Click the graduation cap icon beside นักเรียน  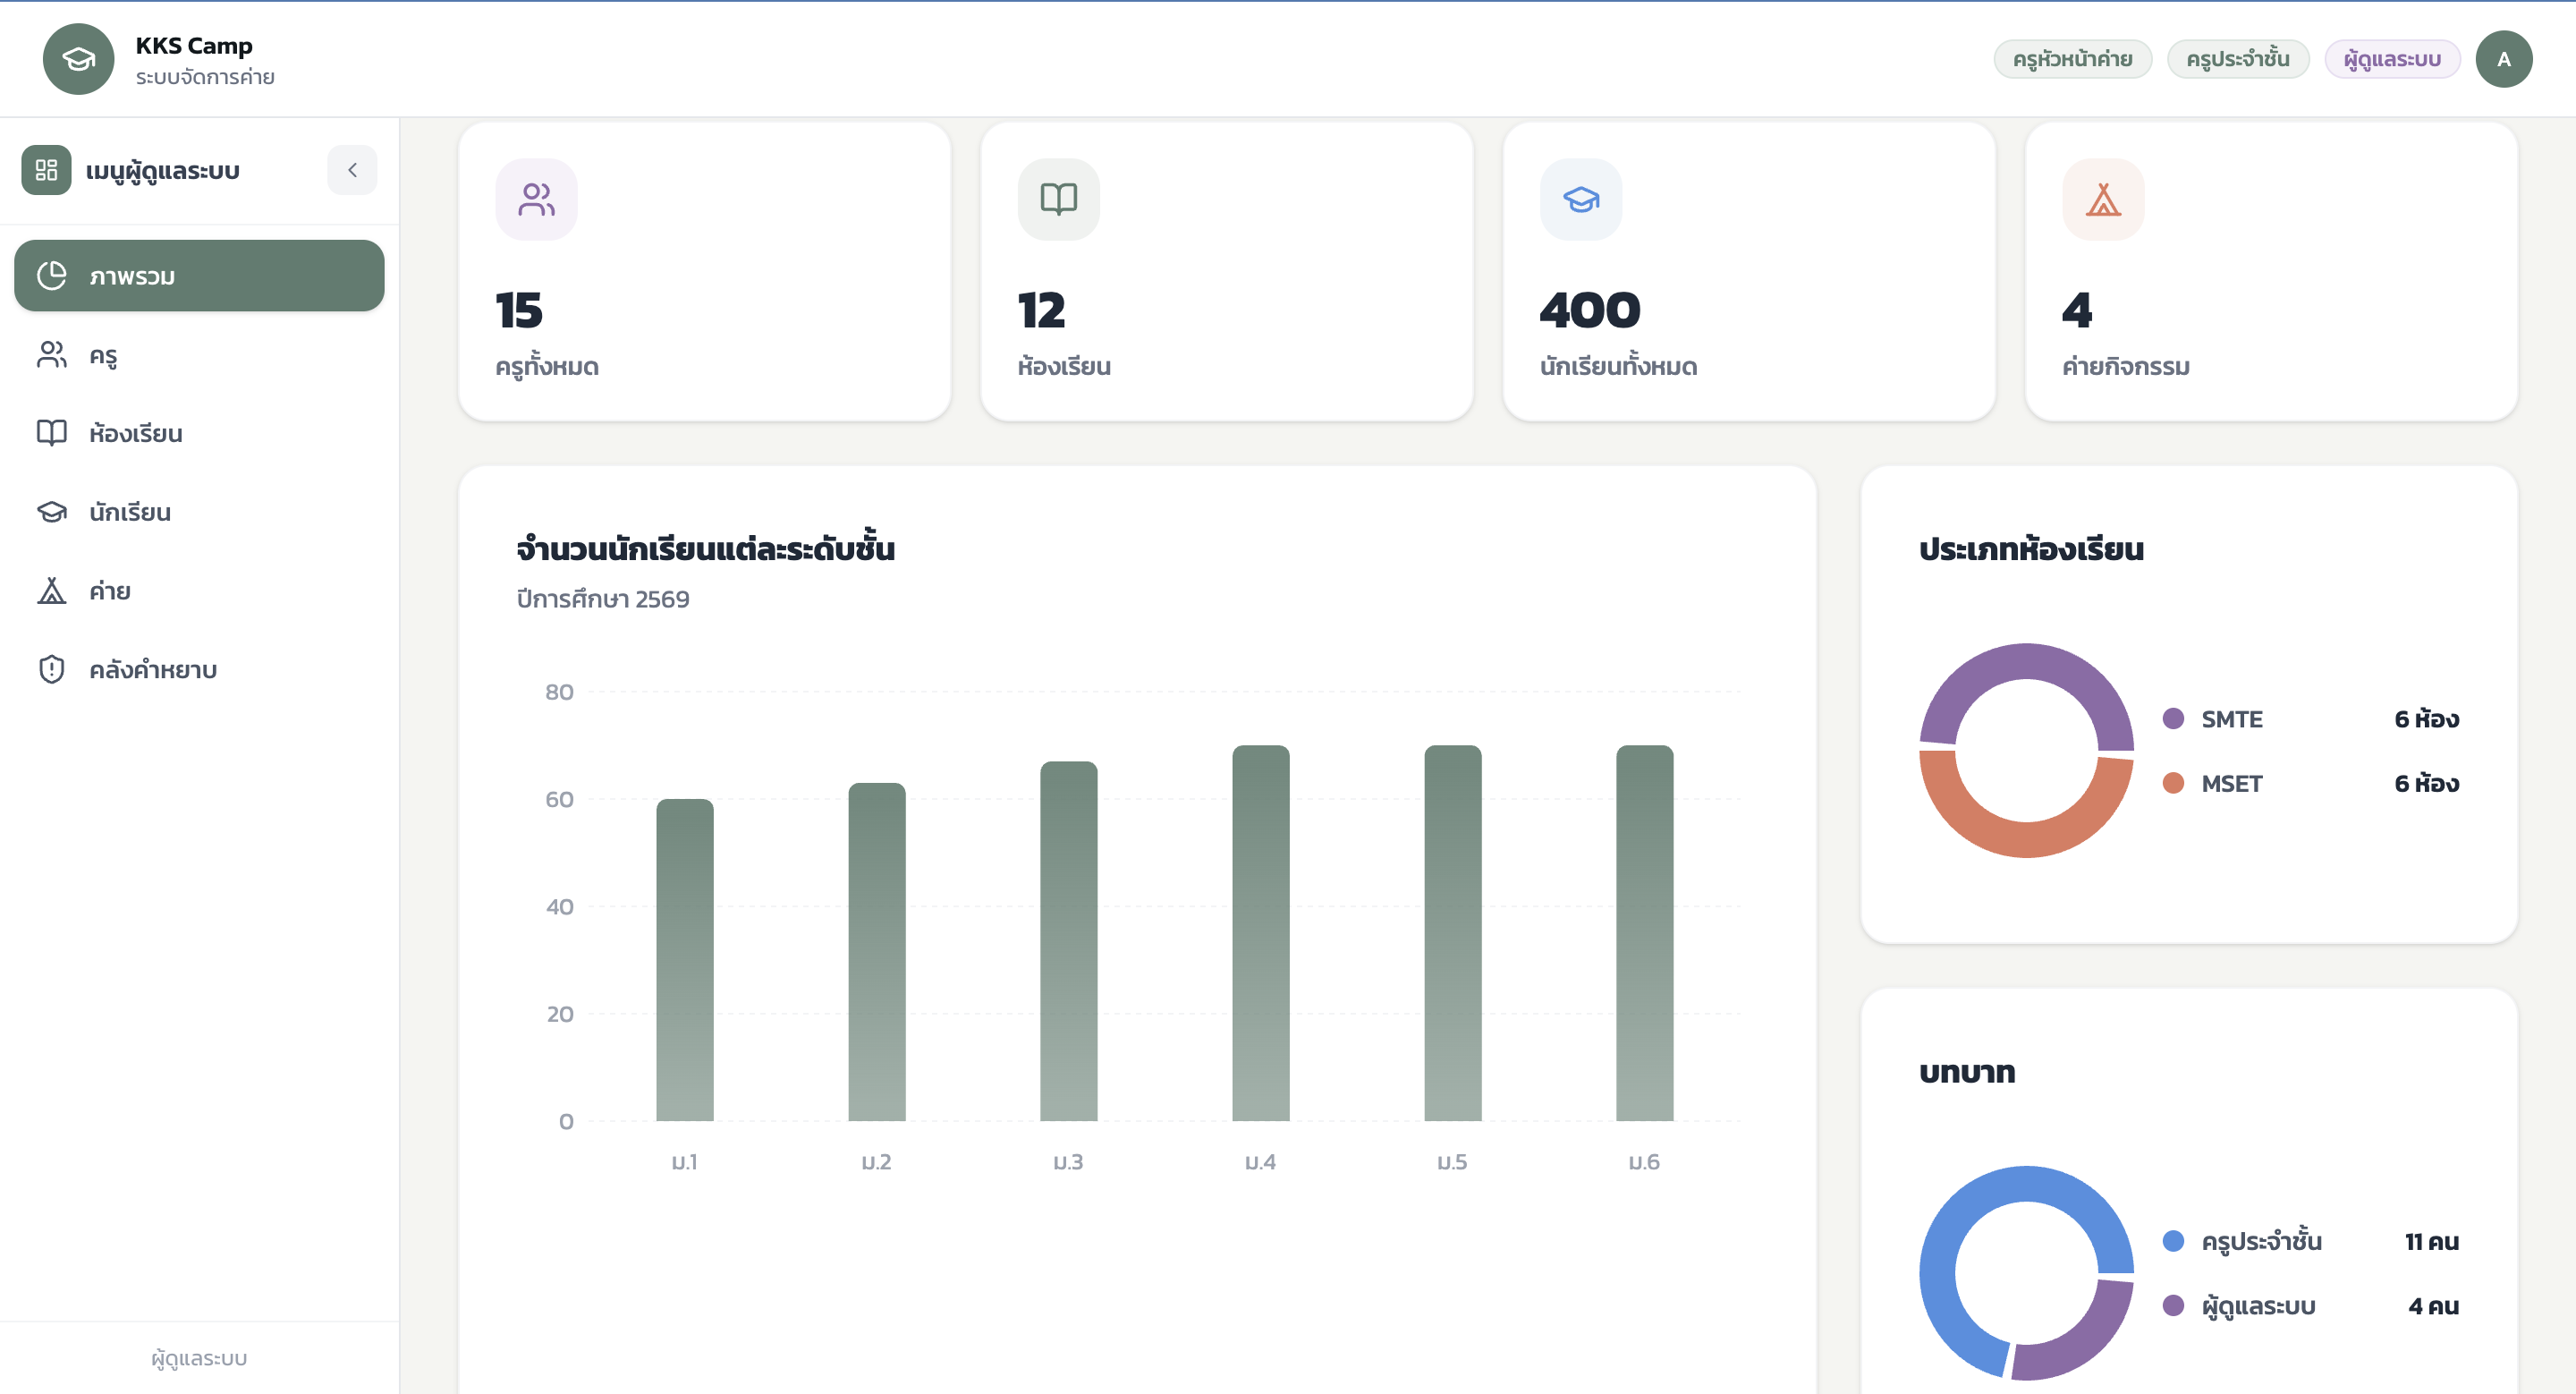(x=51, y=512)
